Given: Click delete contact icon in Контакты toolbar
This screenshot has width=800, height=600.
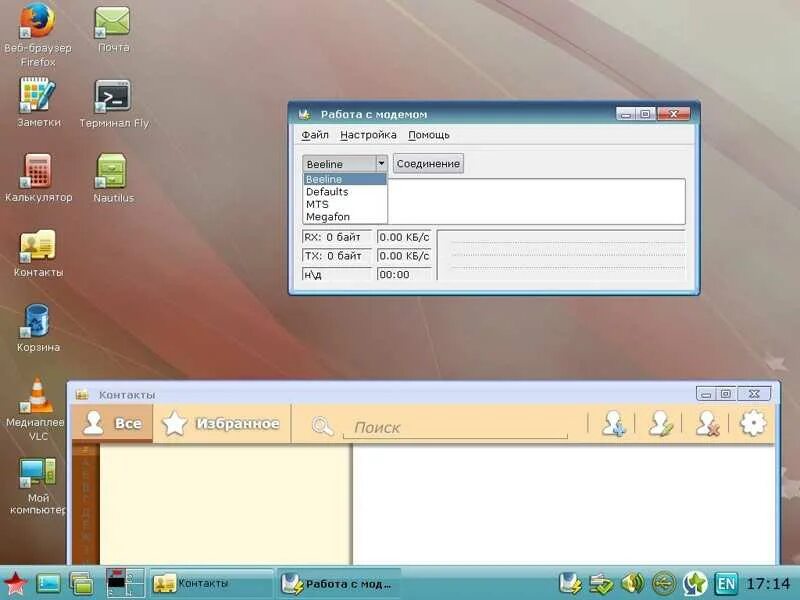Looking at the screenshot, I should point(707,423).
